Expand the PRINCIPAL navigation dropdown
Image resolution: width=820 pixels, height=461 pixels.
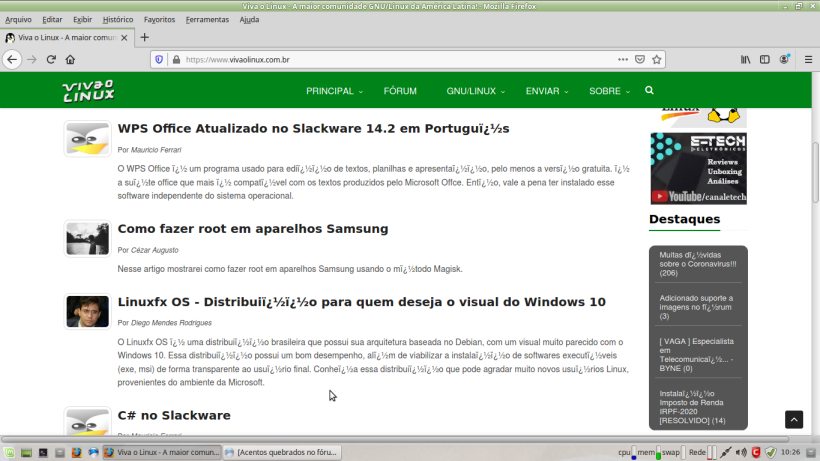pos(334,91)
